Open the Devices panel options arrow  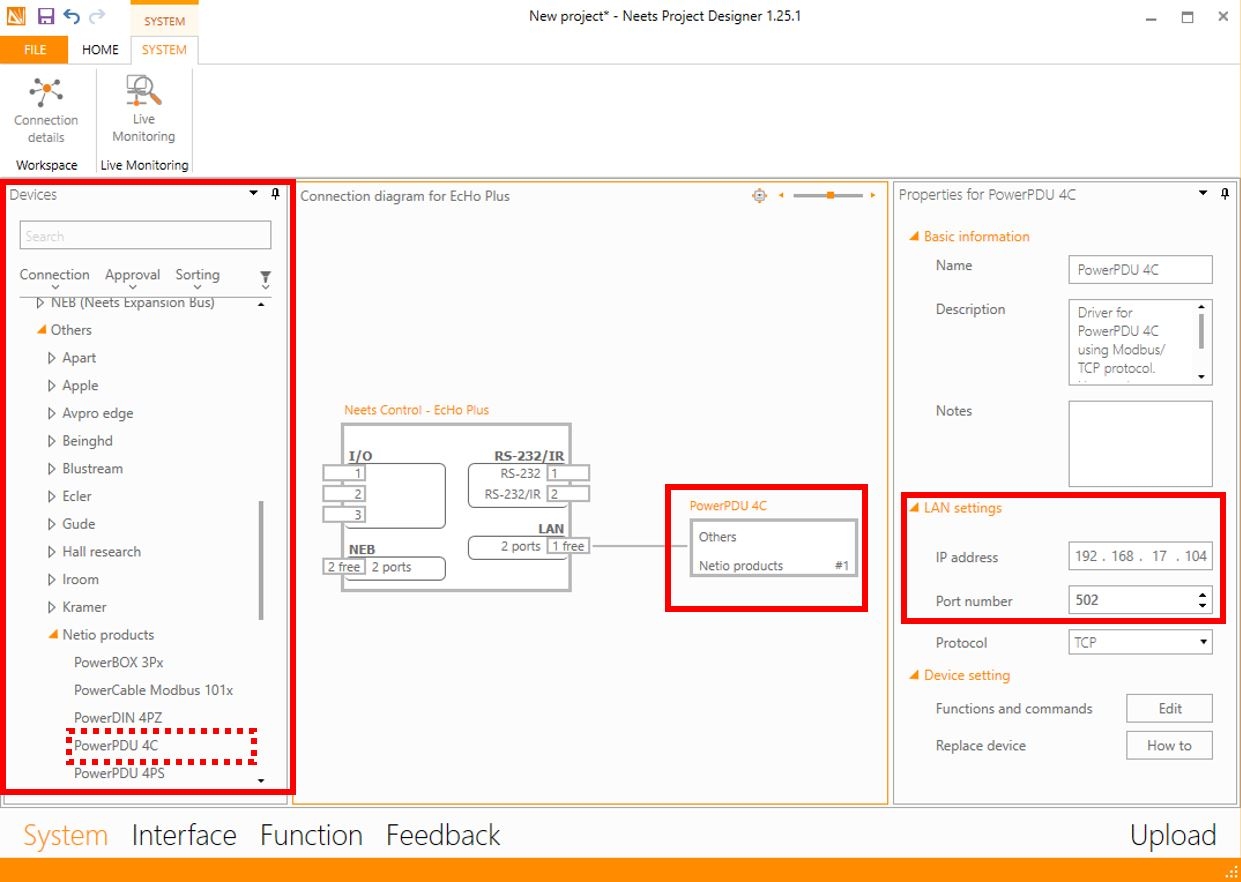point(254,194)
